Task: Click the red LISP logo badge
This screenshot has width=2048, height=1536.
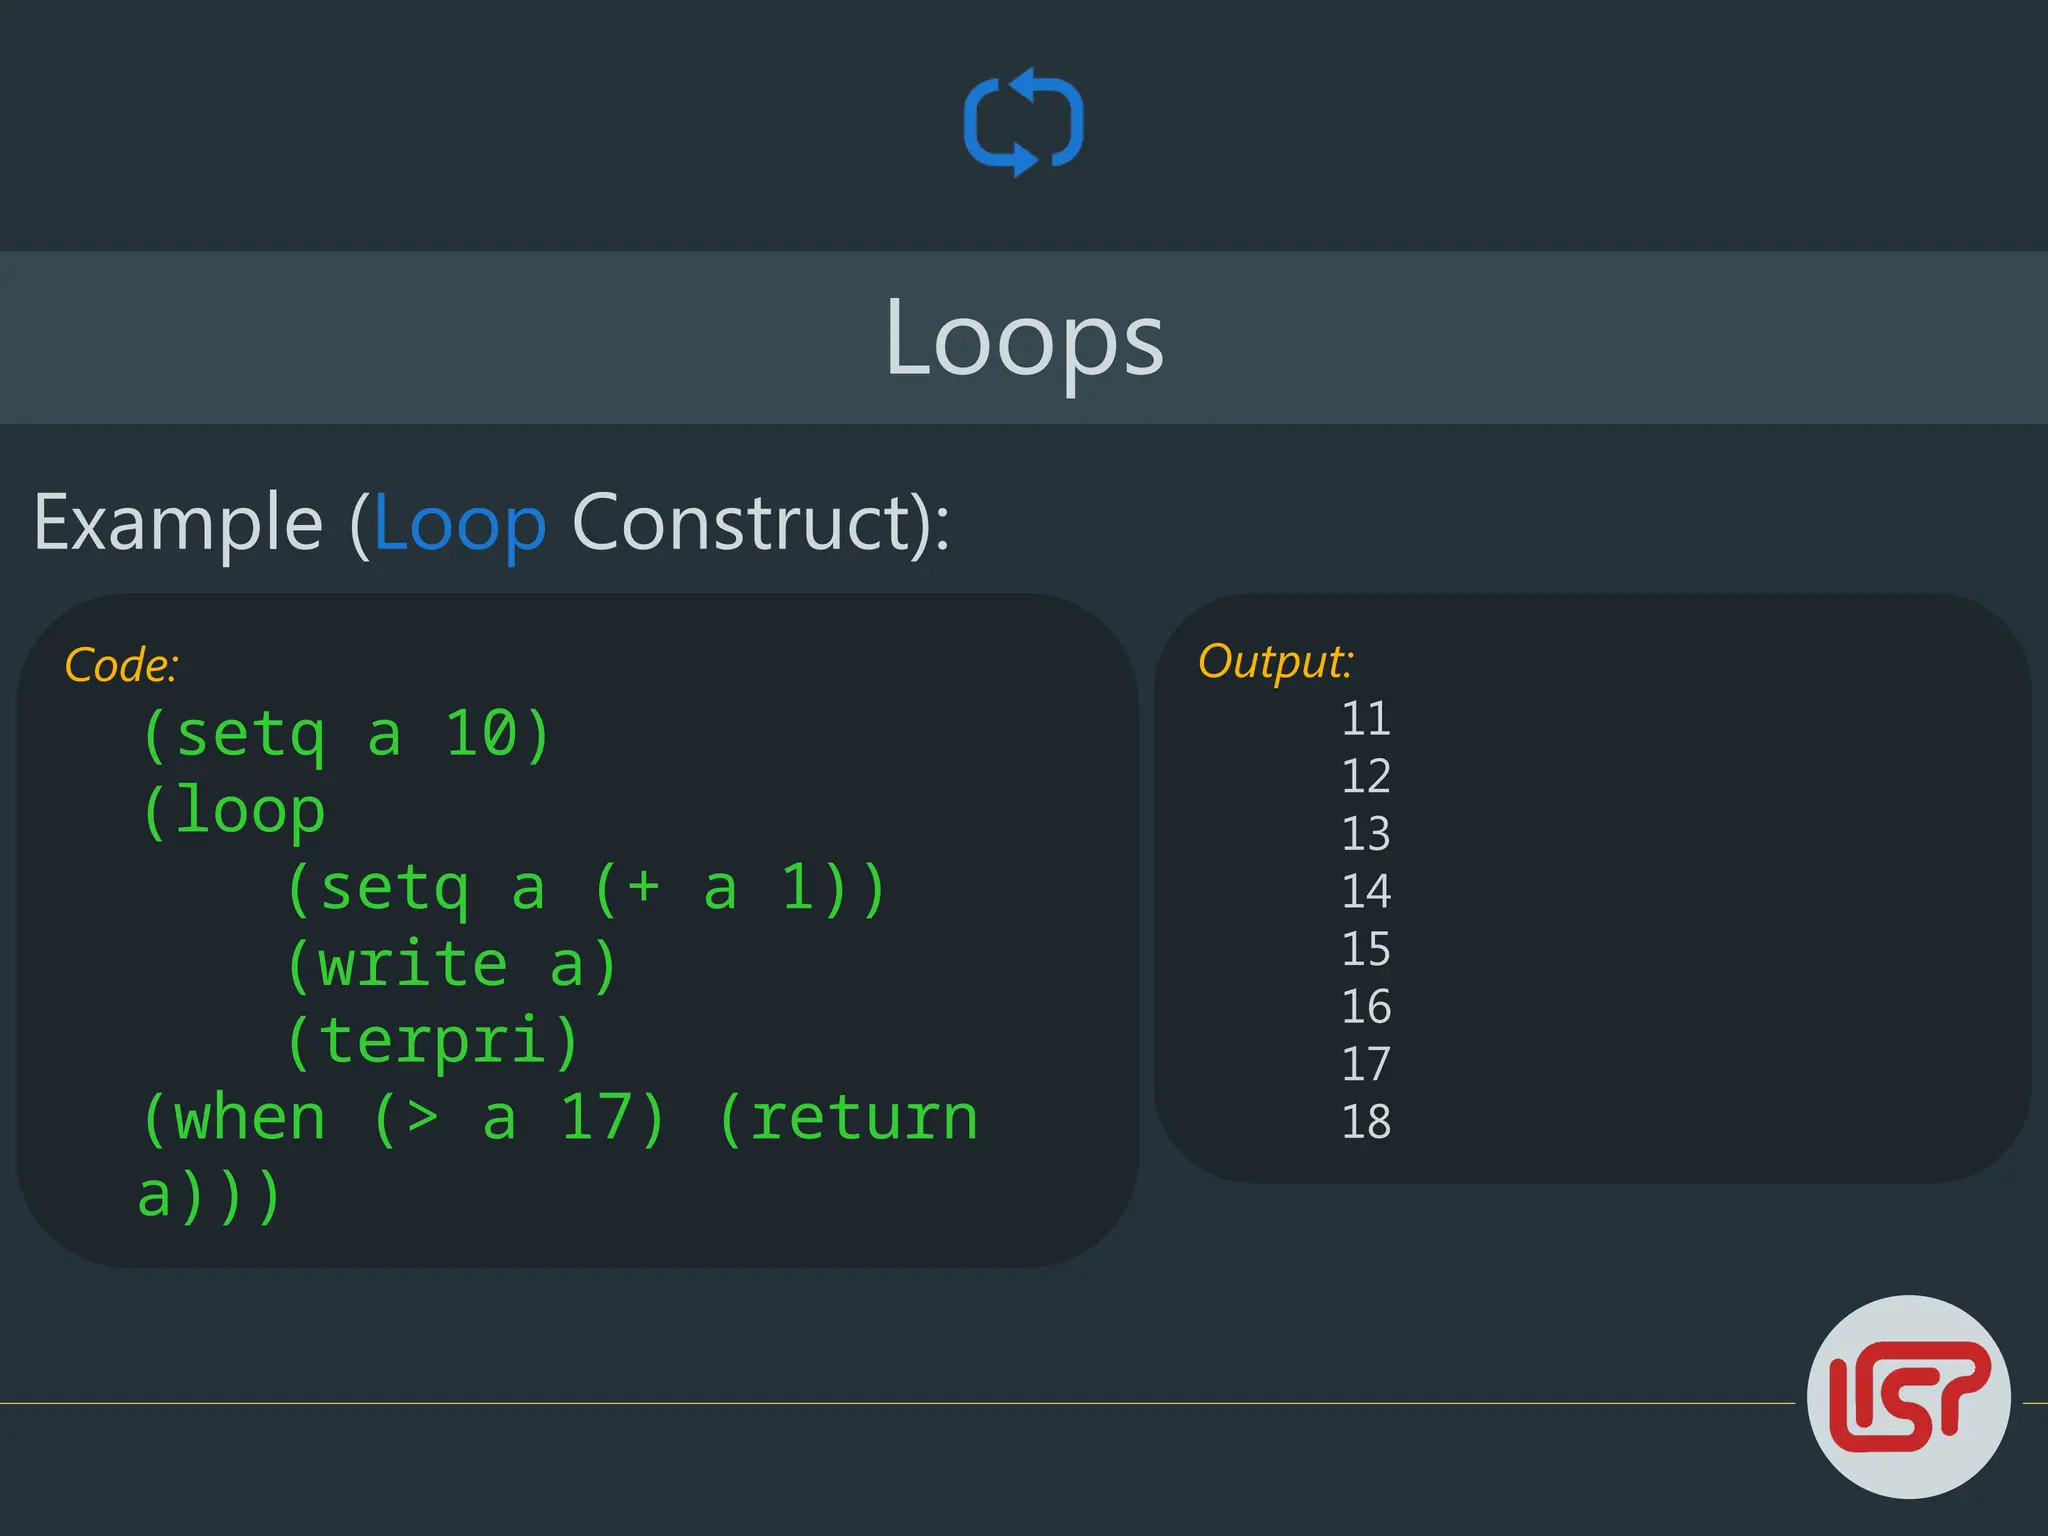Action: pos(1908,1396)
